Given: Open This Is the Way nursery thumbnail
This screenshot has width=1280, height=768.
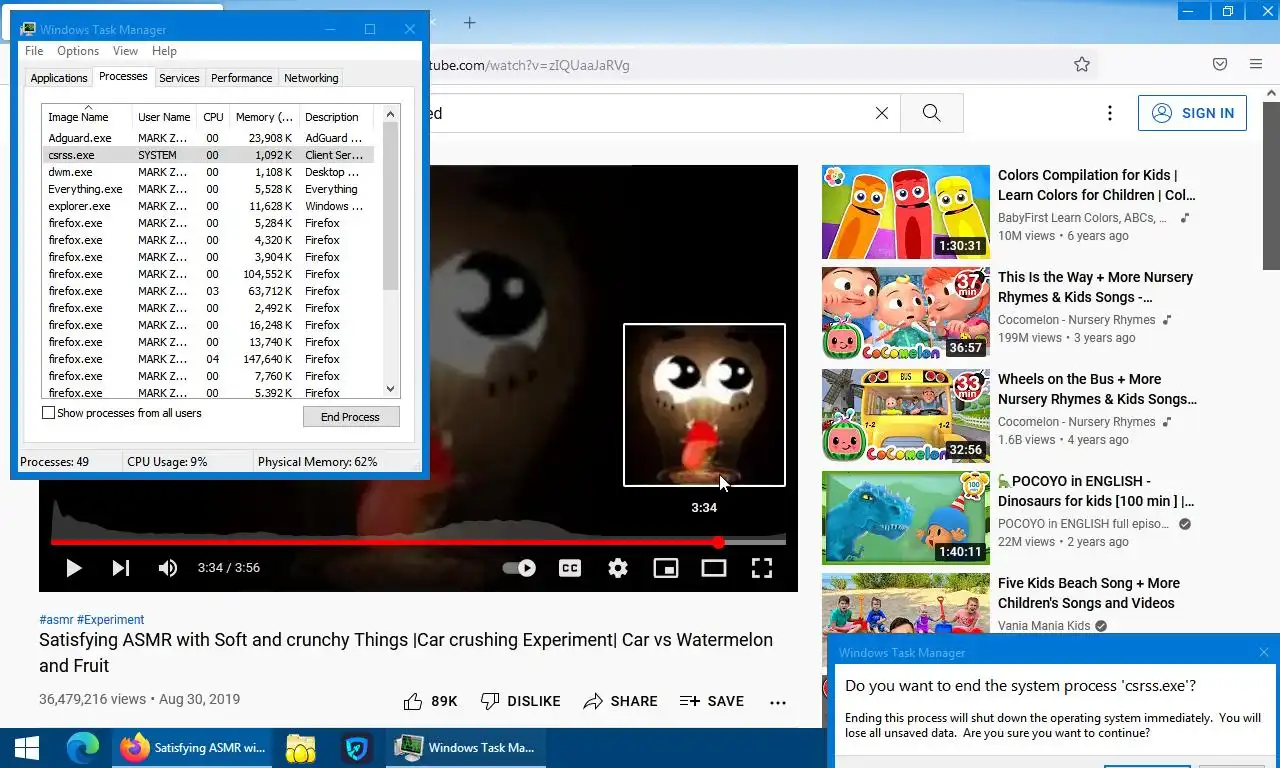Looking at the screenshot, I should pos(906,314).
